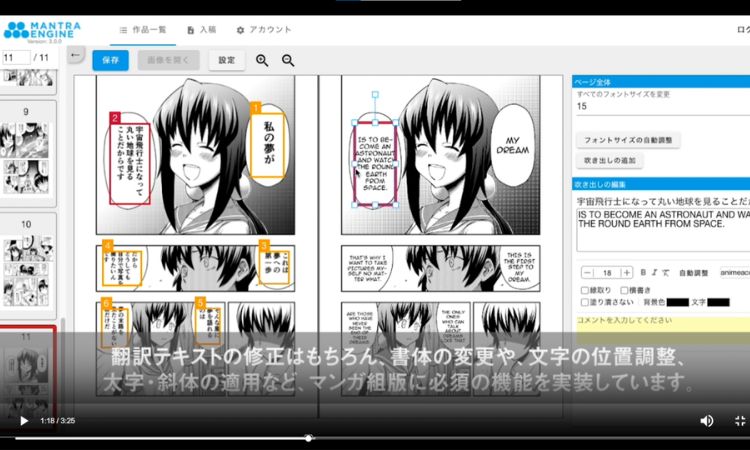
Task: Click the exit fullscreen icon
Action: click(x=740, y=421)
